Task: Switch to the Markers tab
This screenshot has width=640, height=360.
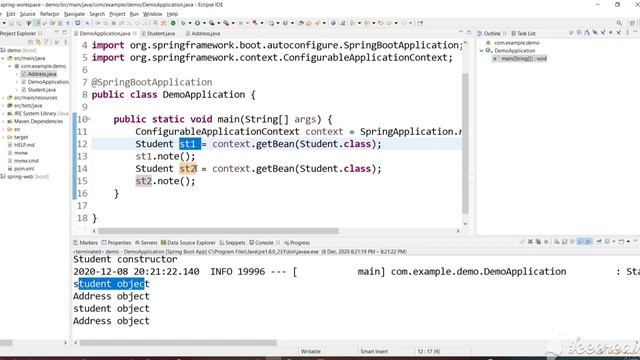Action: [86, 242]
